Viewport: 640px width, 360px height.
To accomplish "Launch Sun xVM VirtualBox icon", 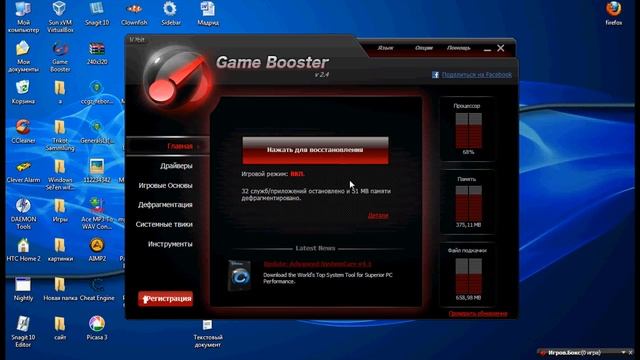I will [60, 16].
